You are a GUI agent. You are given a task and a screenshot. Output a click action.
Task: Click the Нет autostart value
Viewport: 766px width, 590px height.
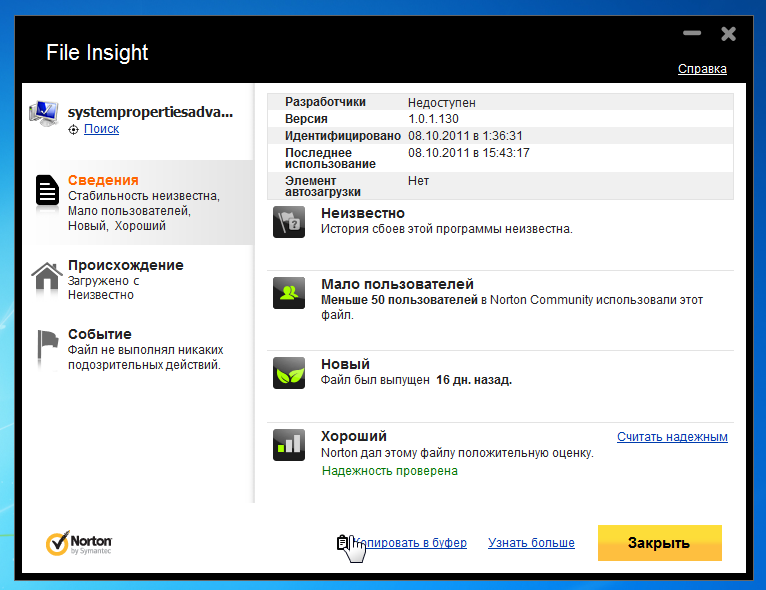coord(418,181)
